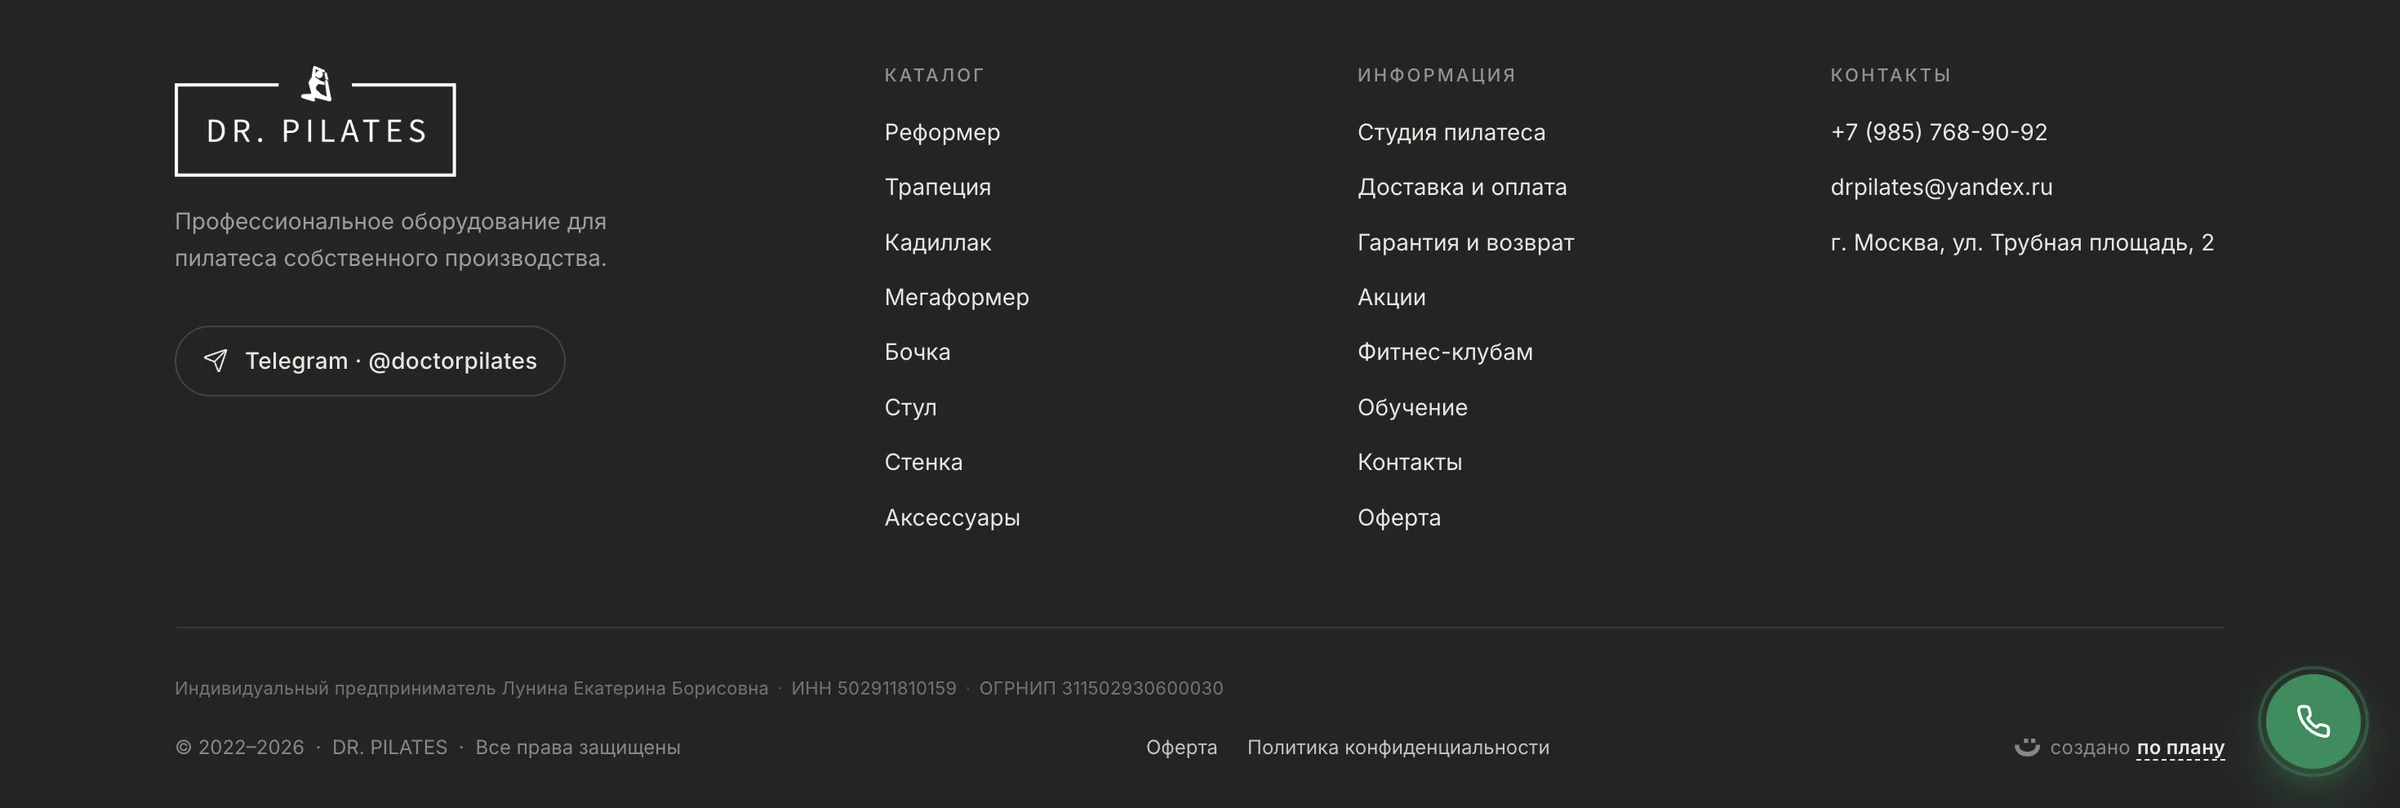
Task: Go to Доставка и оплата
Action: coord(1462,187)
